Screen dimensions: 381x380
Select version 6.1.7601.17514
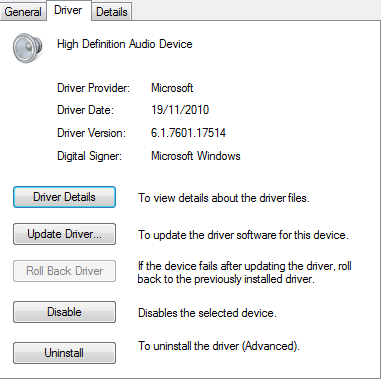click(188, 133)
